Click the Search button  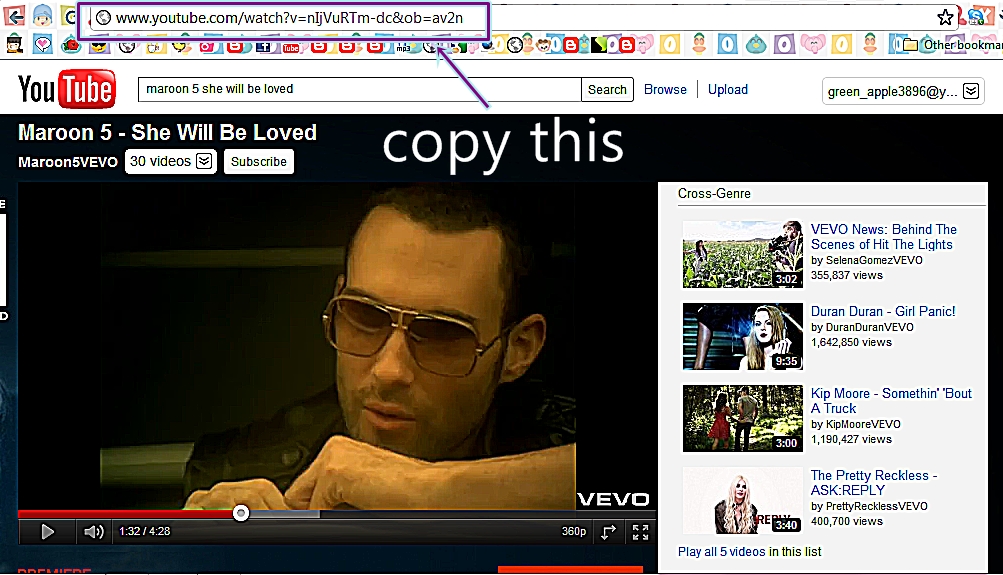(607, 90)
